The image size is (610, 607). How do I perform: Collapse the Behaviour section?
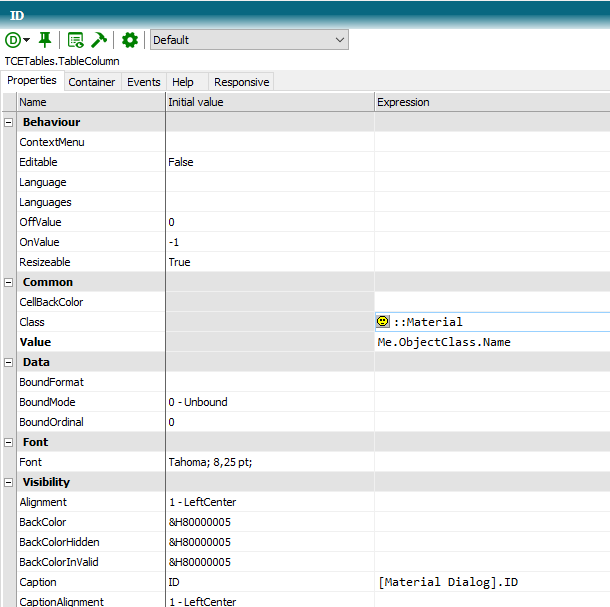click(x=9, y=122)
